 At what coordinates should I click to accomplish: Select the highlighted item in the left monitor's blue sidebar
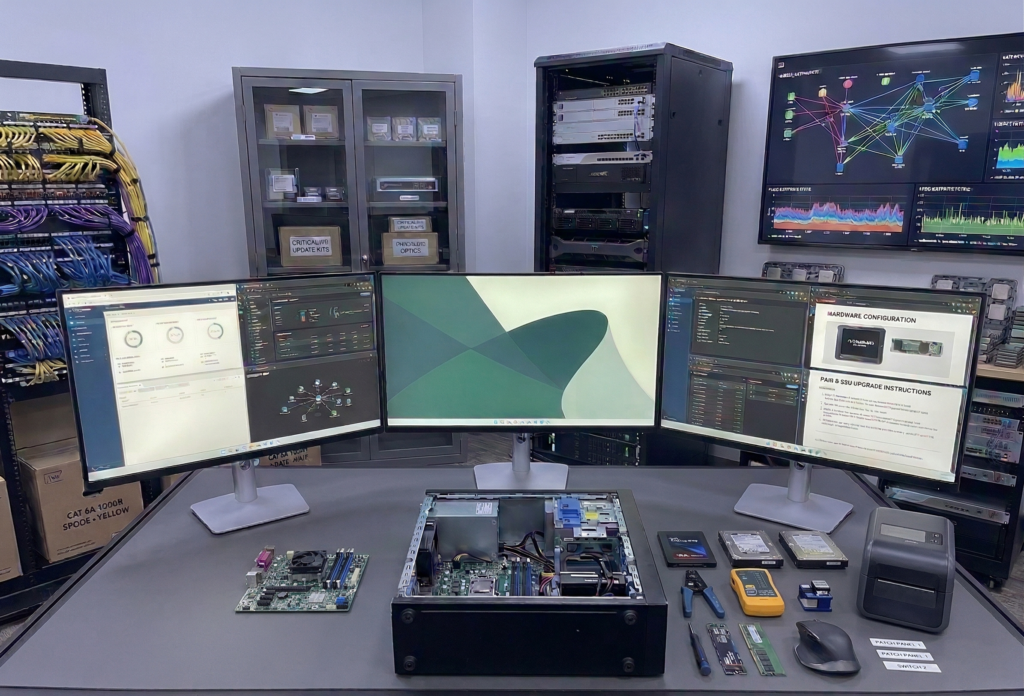pyautogui.click(x=87, y=323)
